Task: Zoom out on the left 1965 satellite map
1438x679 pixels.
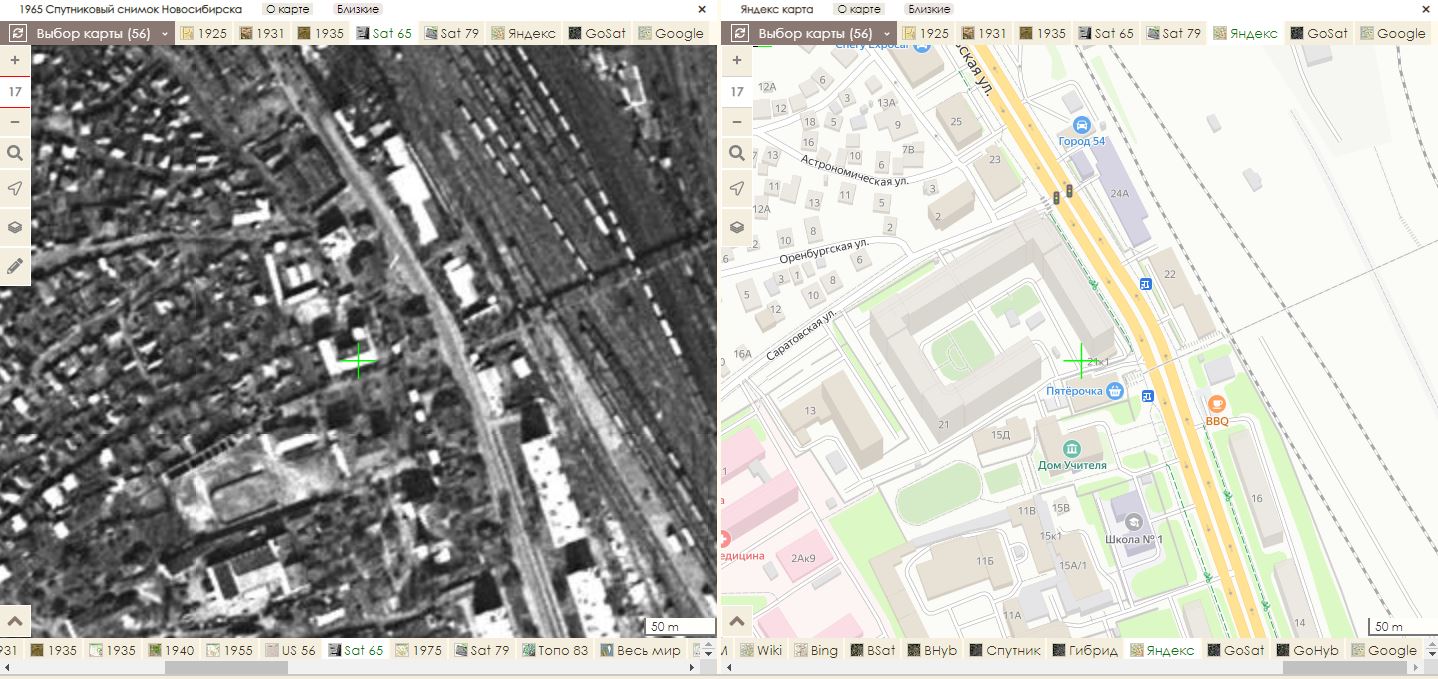Action: click(15, 122)
